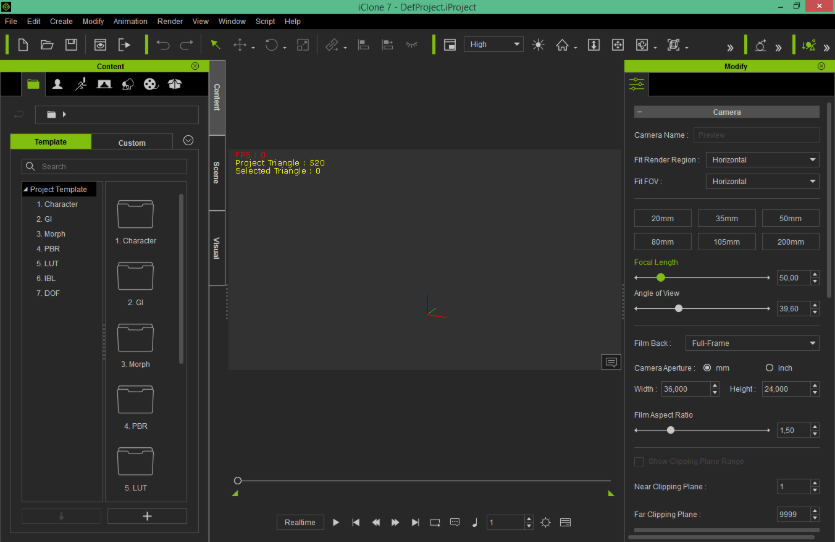Viewport: 835px width, 542px height.
Task: Click the Undo arrow icon
Action: tap(163, 45)
